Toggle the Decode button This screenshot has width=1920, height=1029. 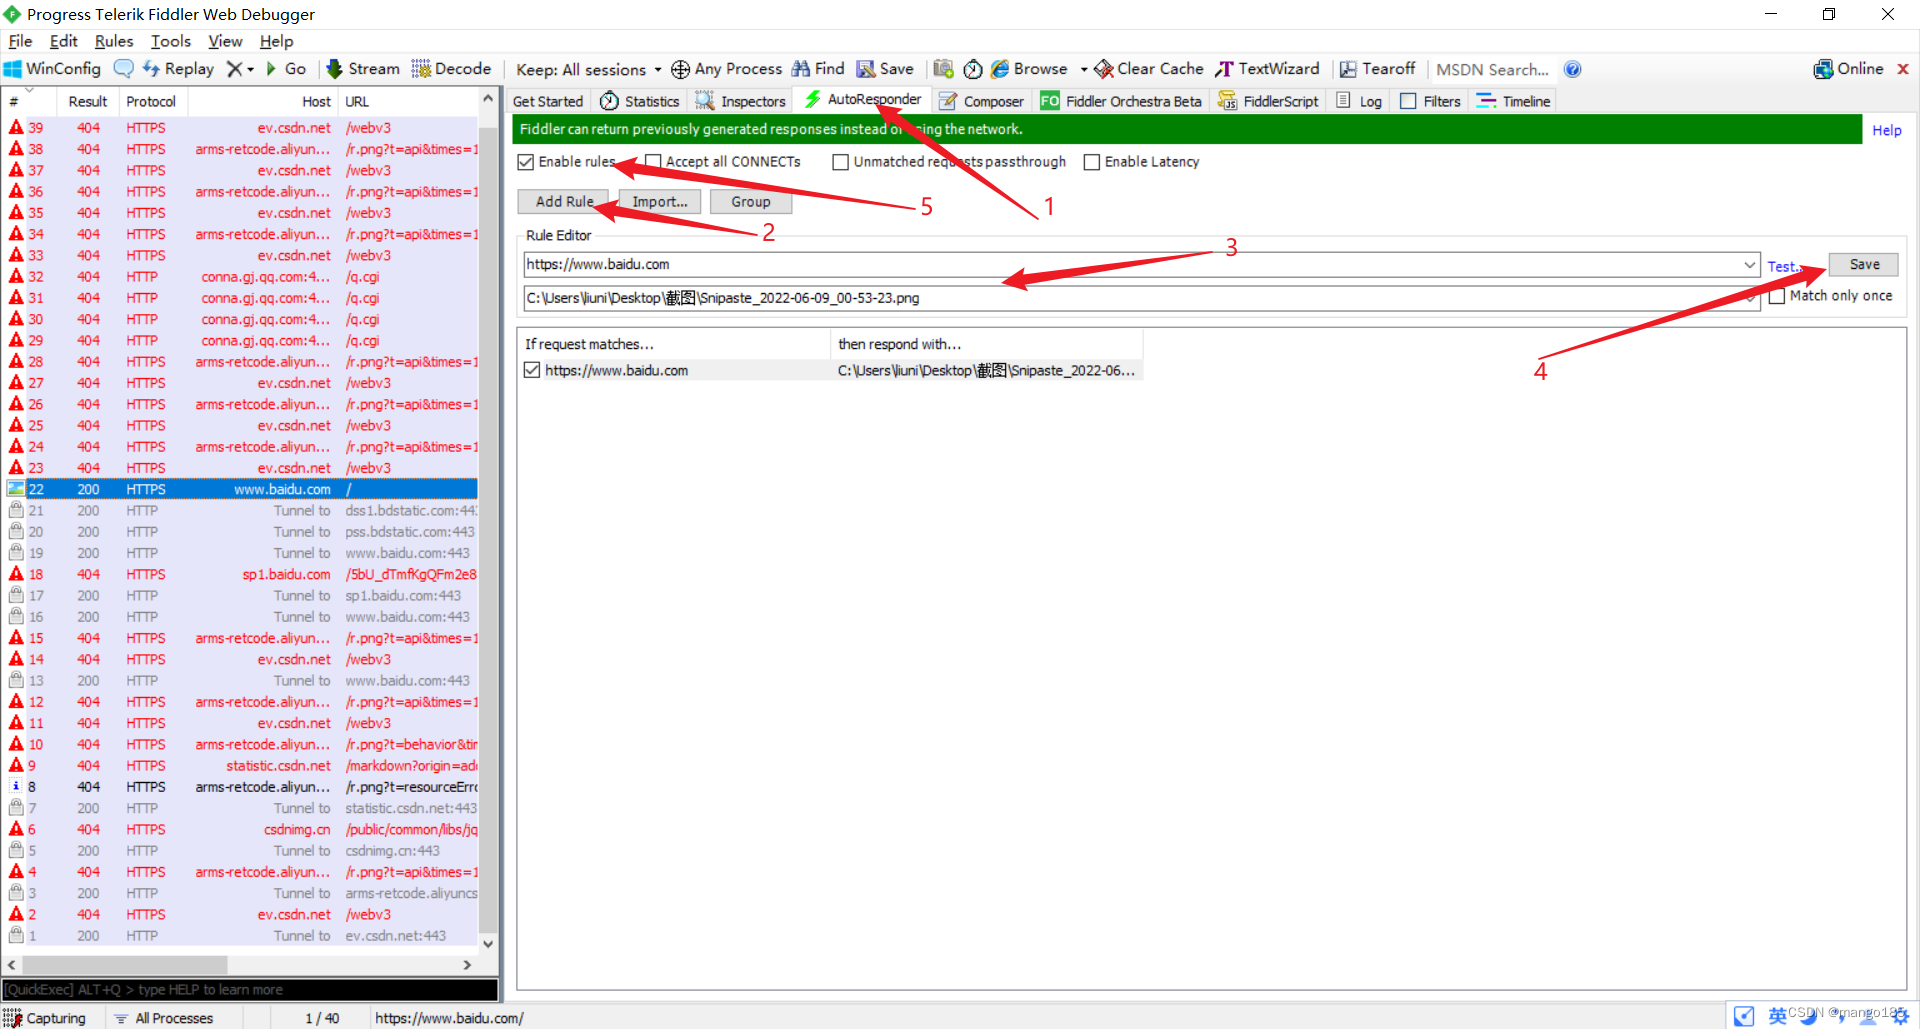451,69
